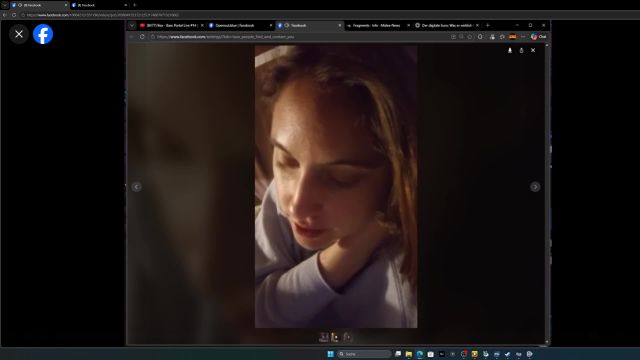This screenshot has width=640, height=360.
Task: Go to the previous photo with left arrow
Action: pos(137,187)
